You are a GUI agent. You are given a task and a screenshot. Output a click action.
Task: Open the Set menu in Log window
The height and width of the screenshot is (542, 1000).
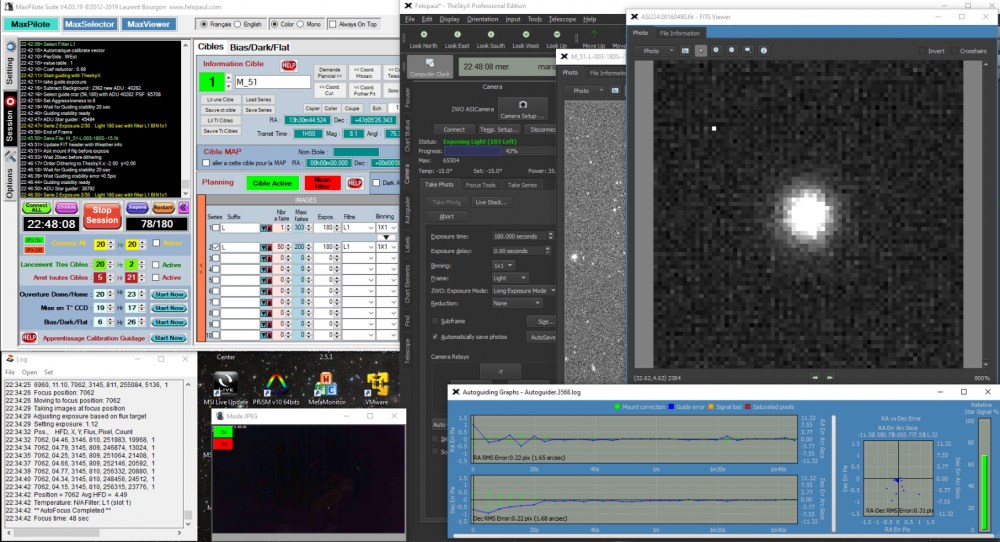[48, 372]
